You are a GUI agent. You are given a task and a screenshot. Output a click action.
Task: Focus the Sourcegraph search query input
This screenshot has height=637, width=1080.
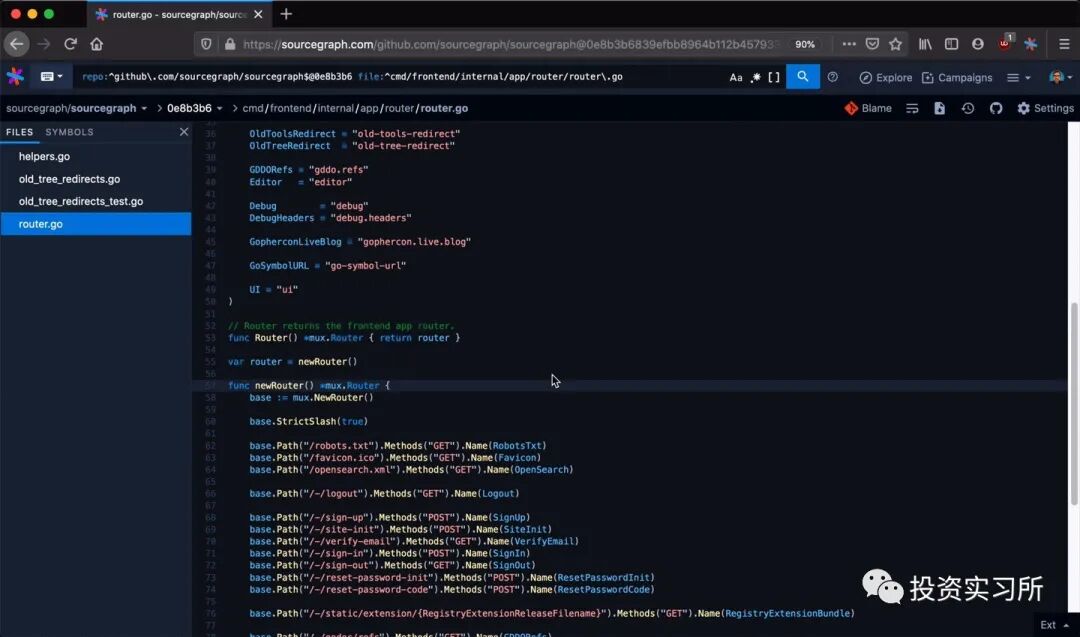click(x=399, y=77)
